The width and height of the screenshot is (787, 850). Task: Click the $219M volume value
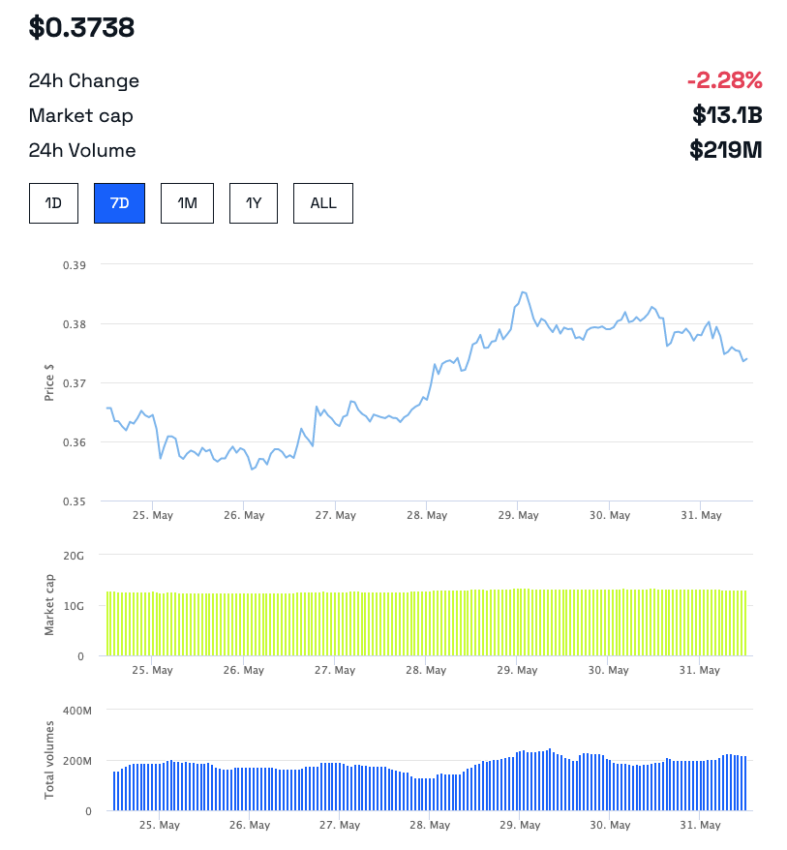coord(726,150)
